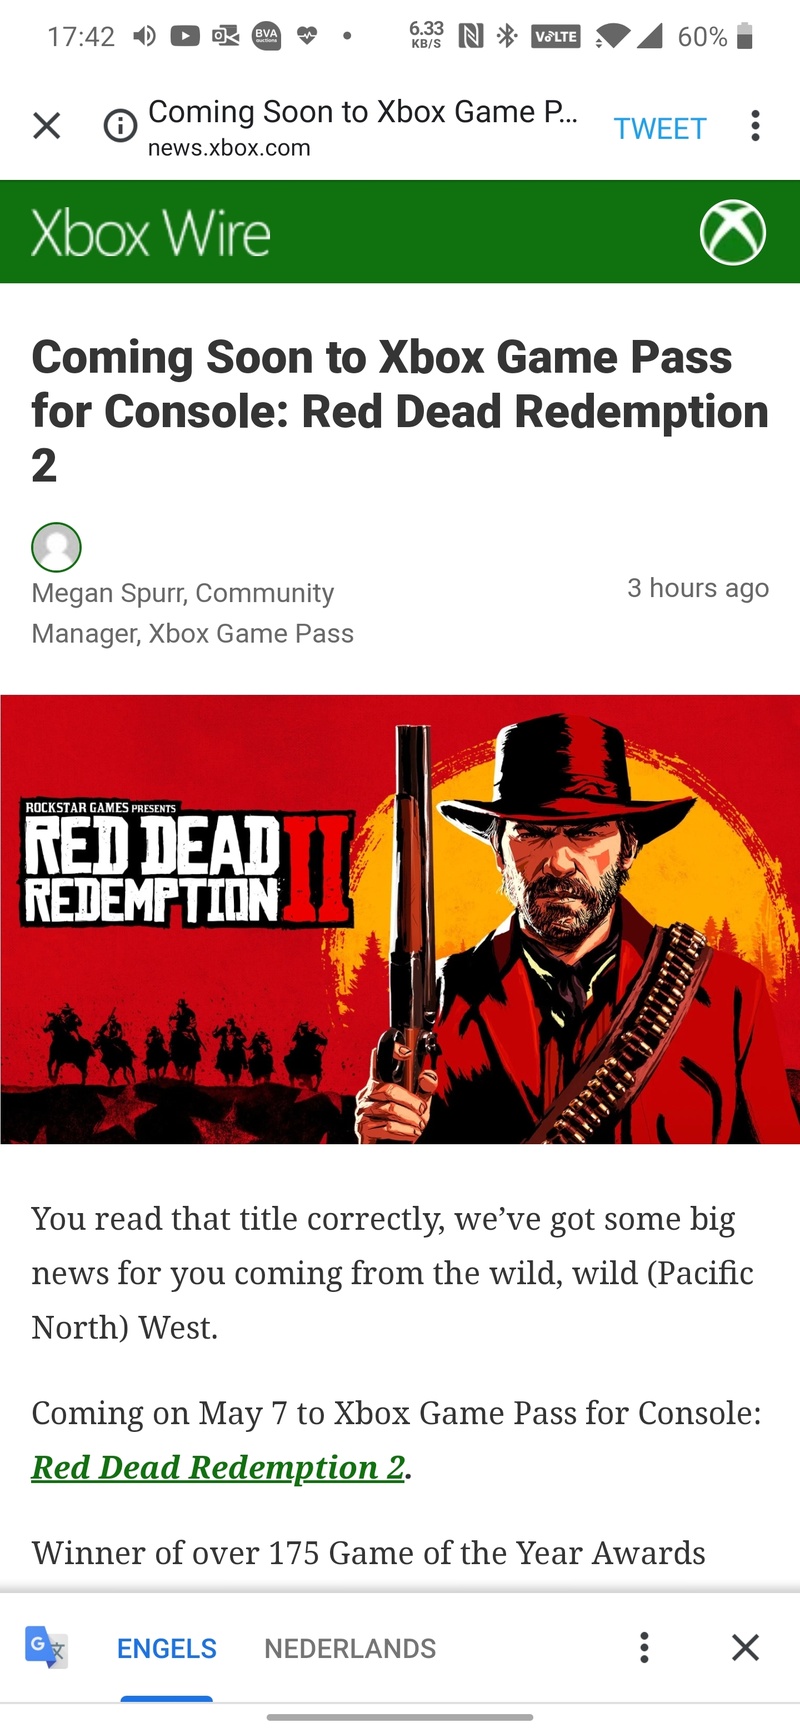Click the TWEET button

pos(660,128)
